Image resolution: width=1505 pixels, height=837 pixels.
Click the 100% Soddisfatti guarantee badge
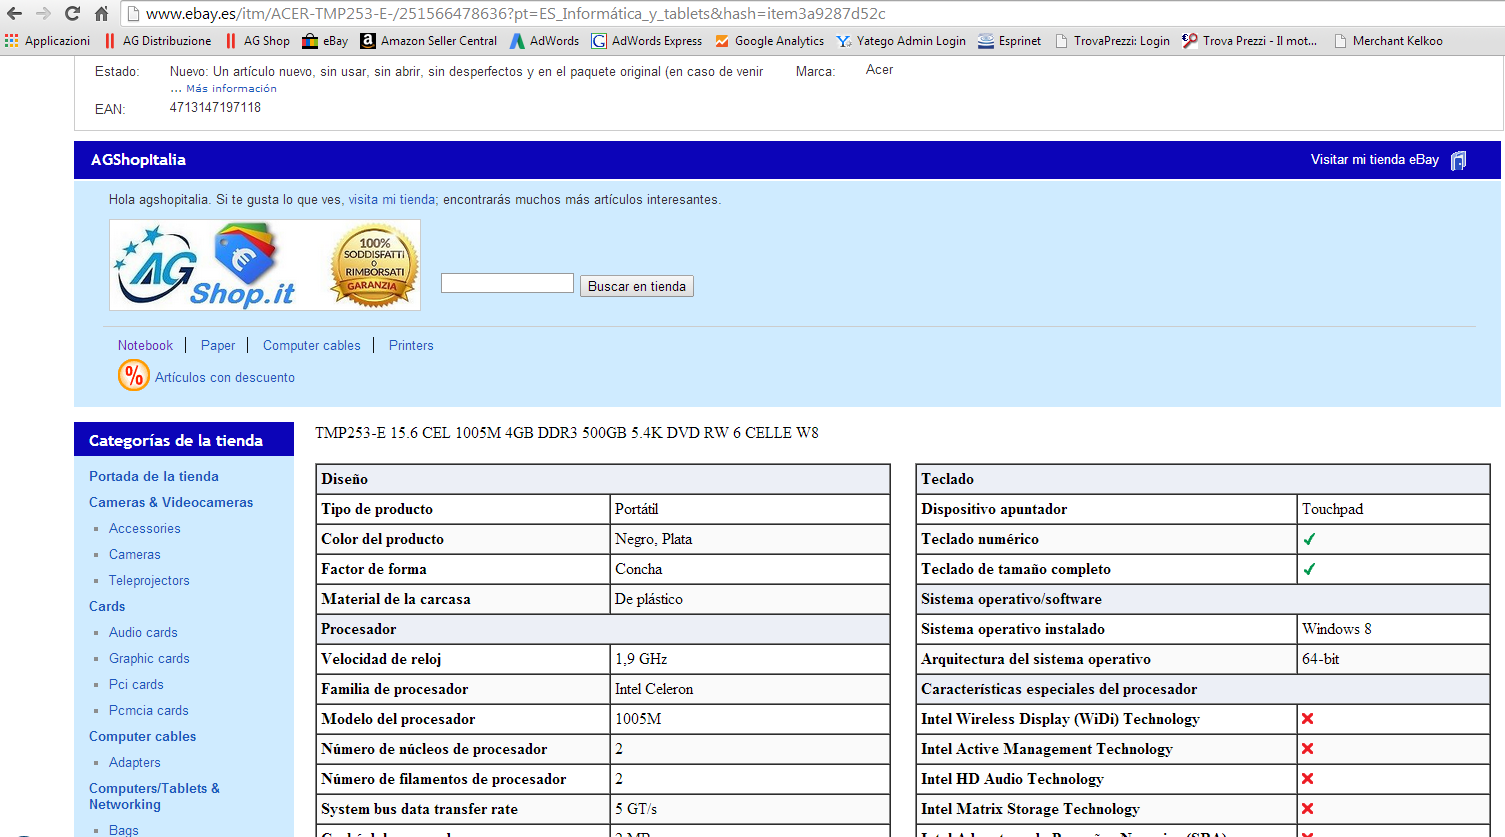[x=374, y=264]
